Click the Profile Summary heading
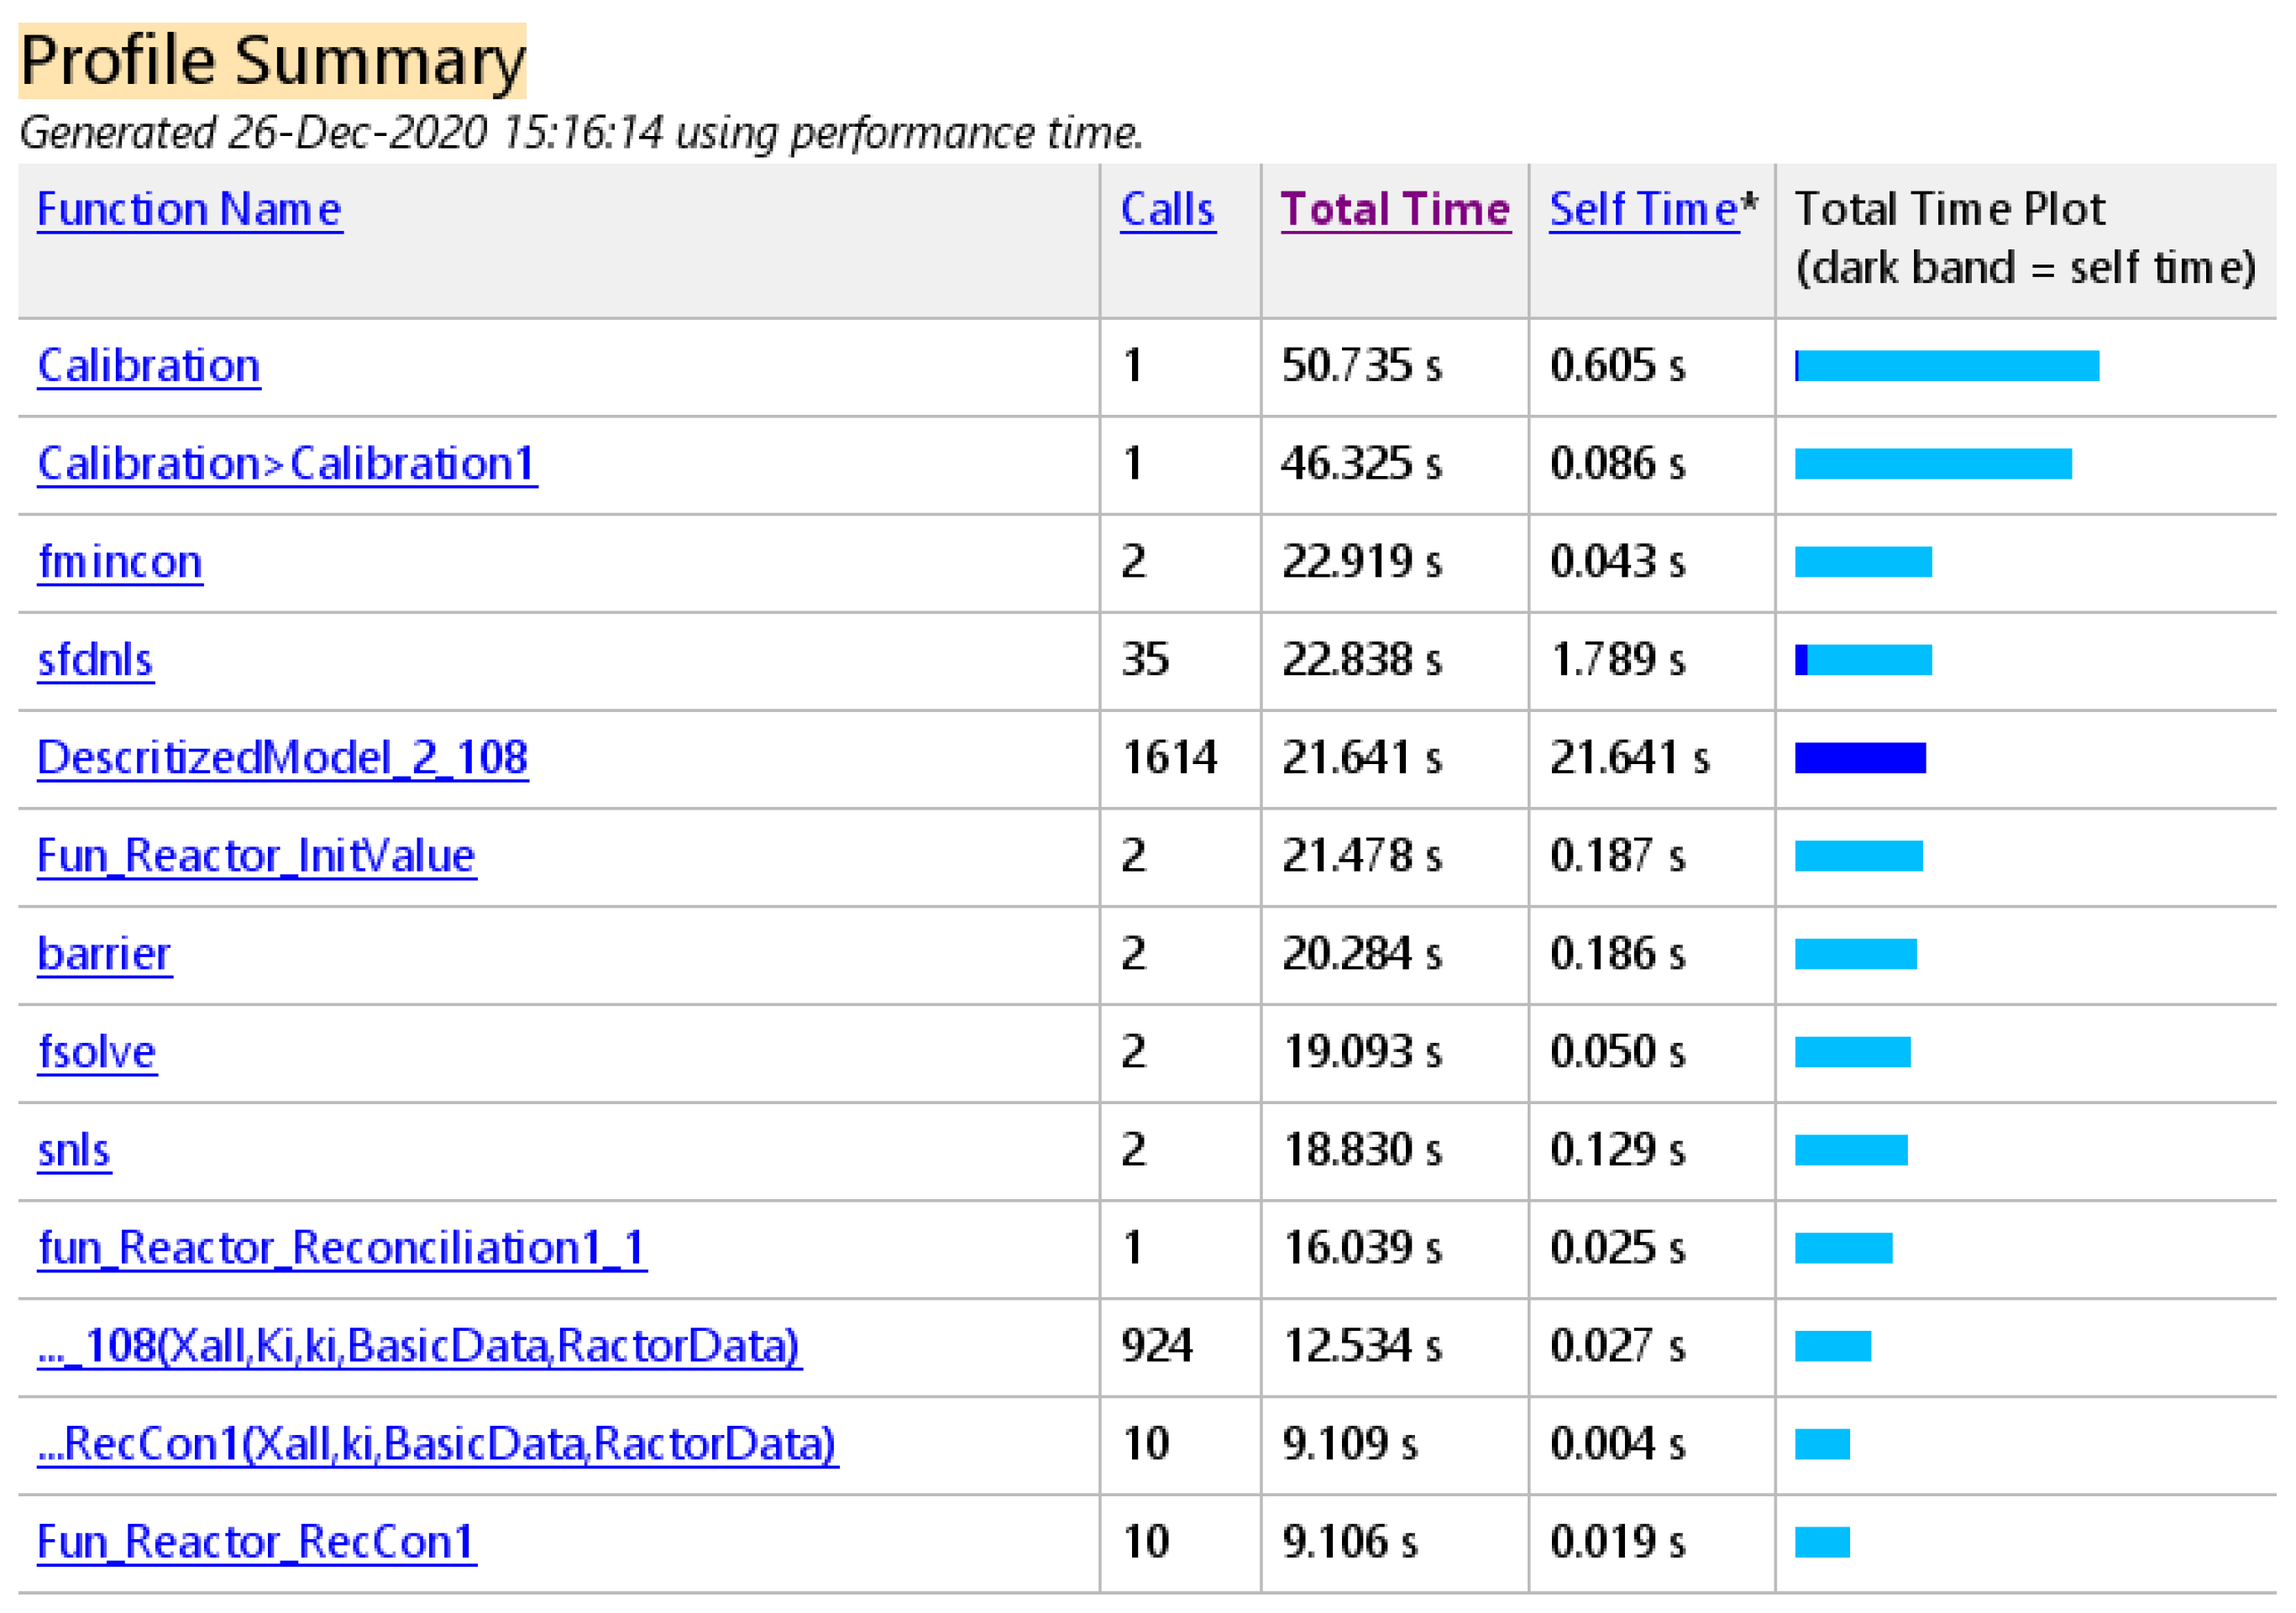The width and height of the screenshot is (2296, 1613). [x=272, y=61]
